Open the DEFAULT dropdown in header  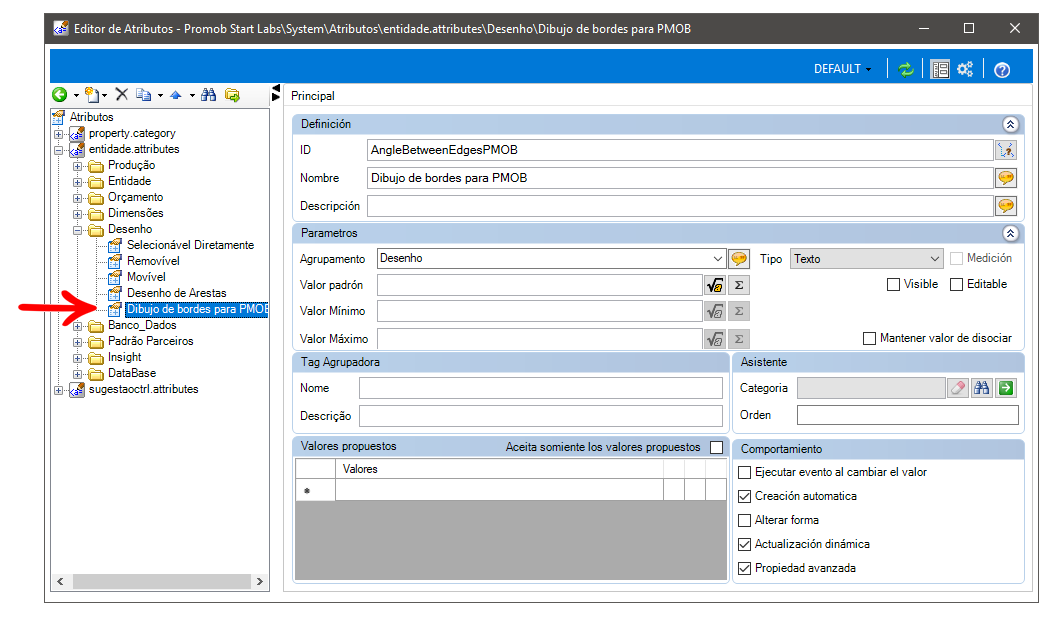tap(842, 69)
